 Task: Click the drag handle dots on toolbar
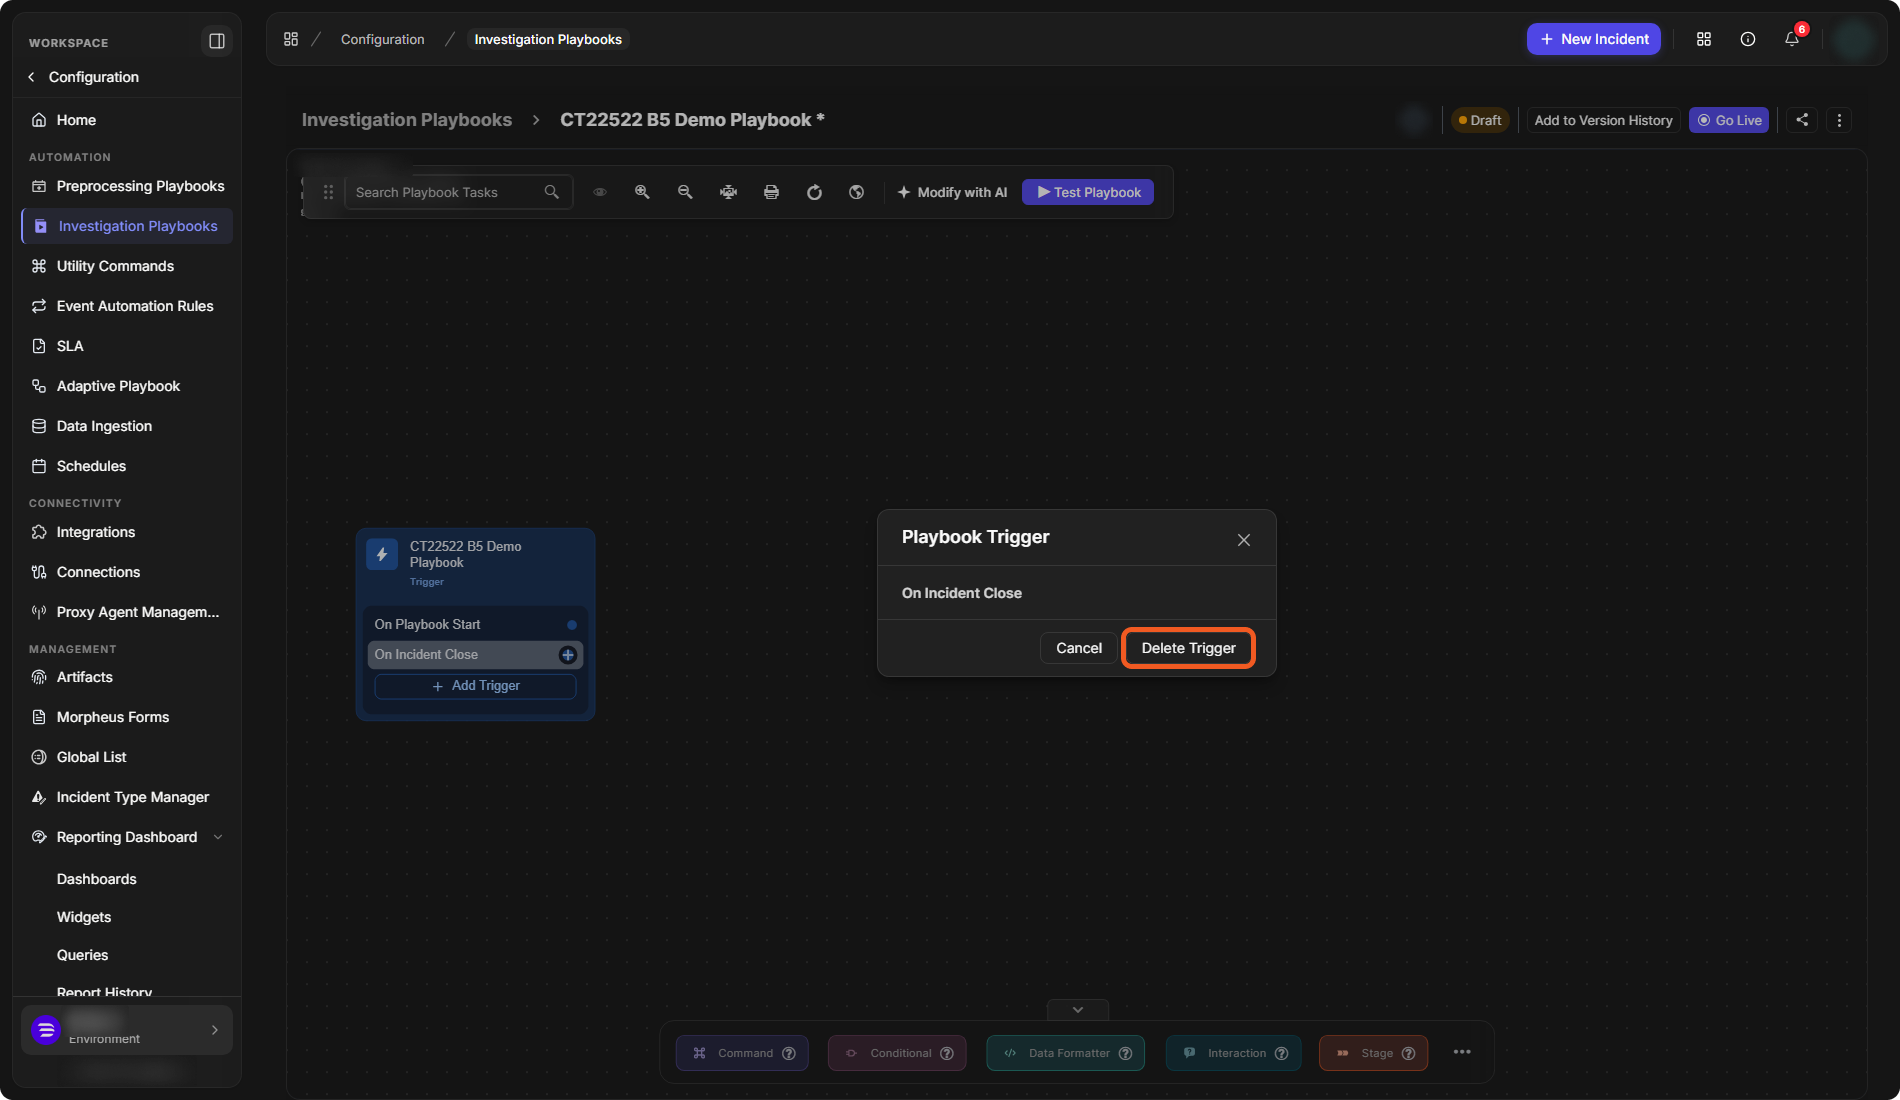(x=328, y=192)
